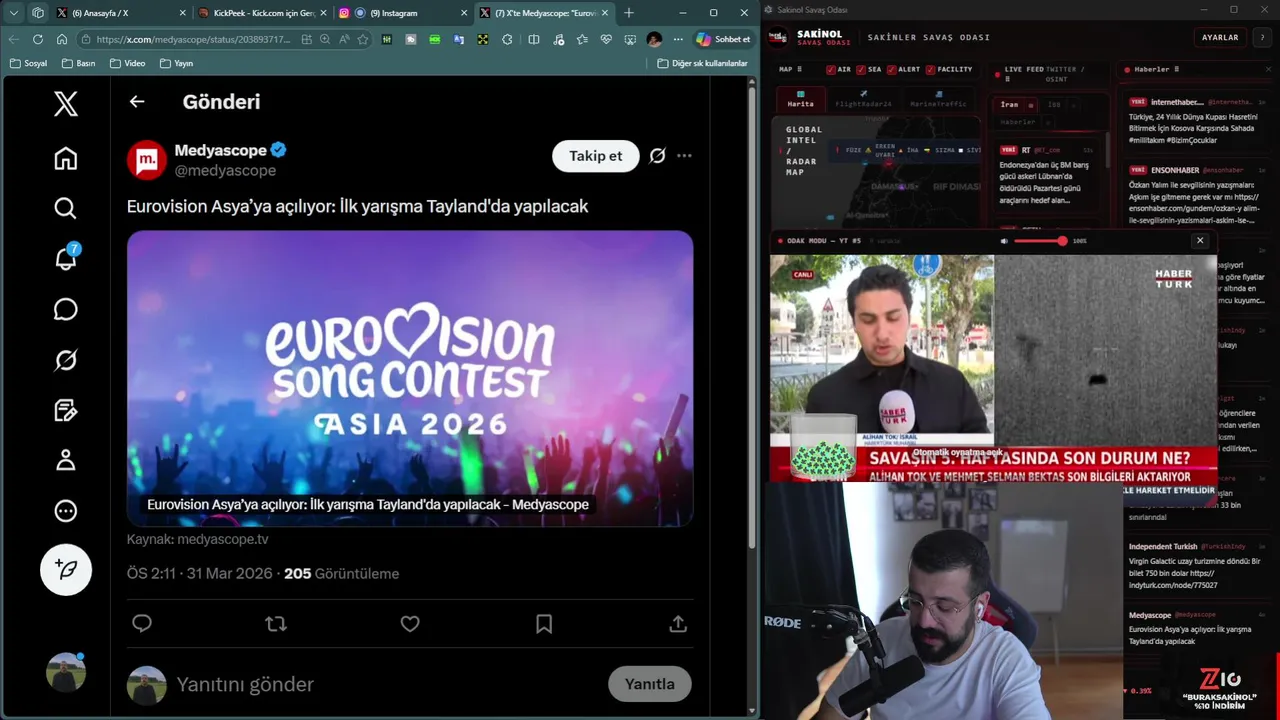
Task: Open messages chat bubble in X sidebar
Action: click(66, 309)
